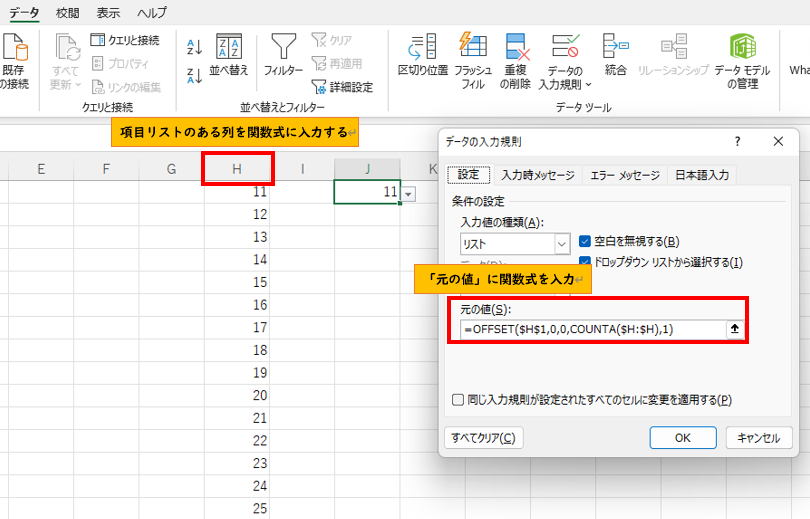Click the すべて更新 (Refresh All) icon
The width and height of the screenshot is (810, 519).
point(68,48)
